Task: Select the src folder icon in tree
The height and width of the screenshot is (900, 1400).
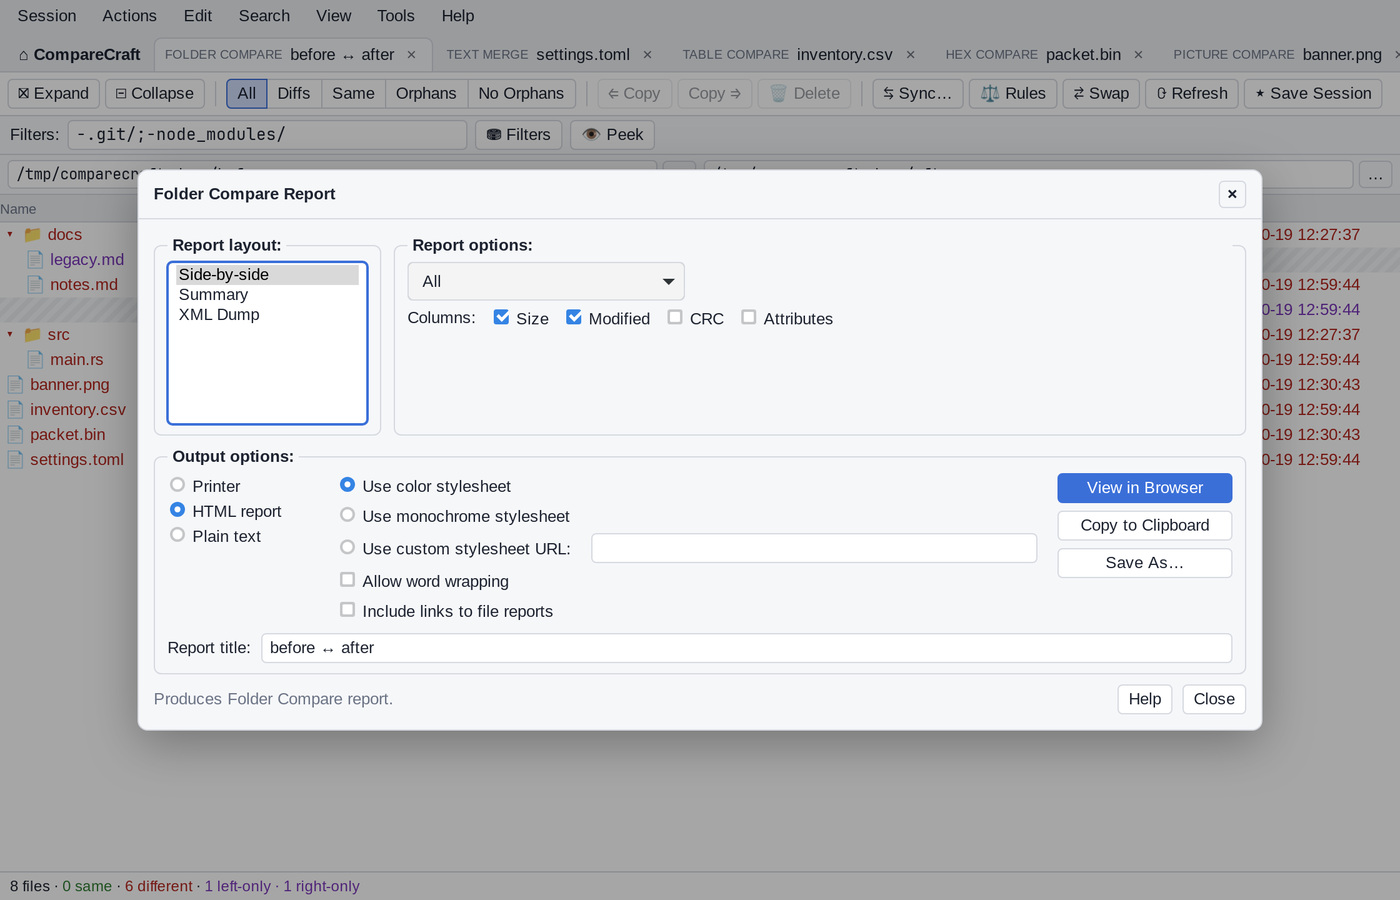Action: point(32,334)
